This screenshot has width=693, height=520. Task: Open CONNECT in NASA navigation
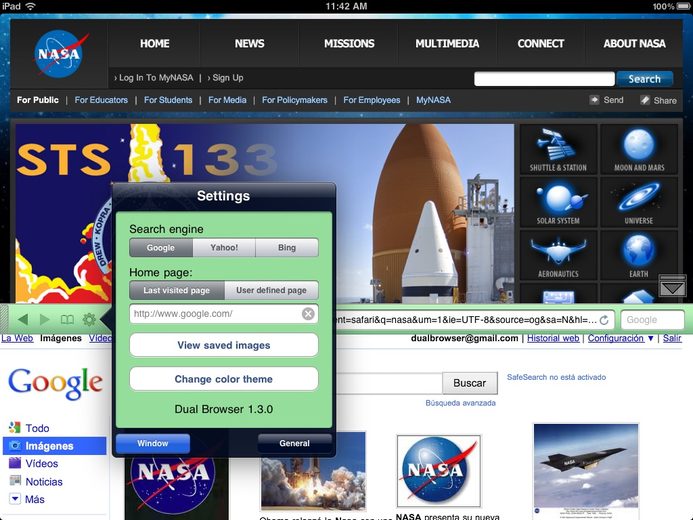[541, 43]
